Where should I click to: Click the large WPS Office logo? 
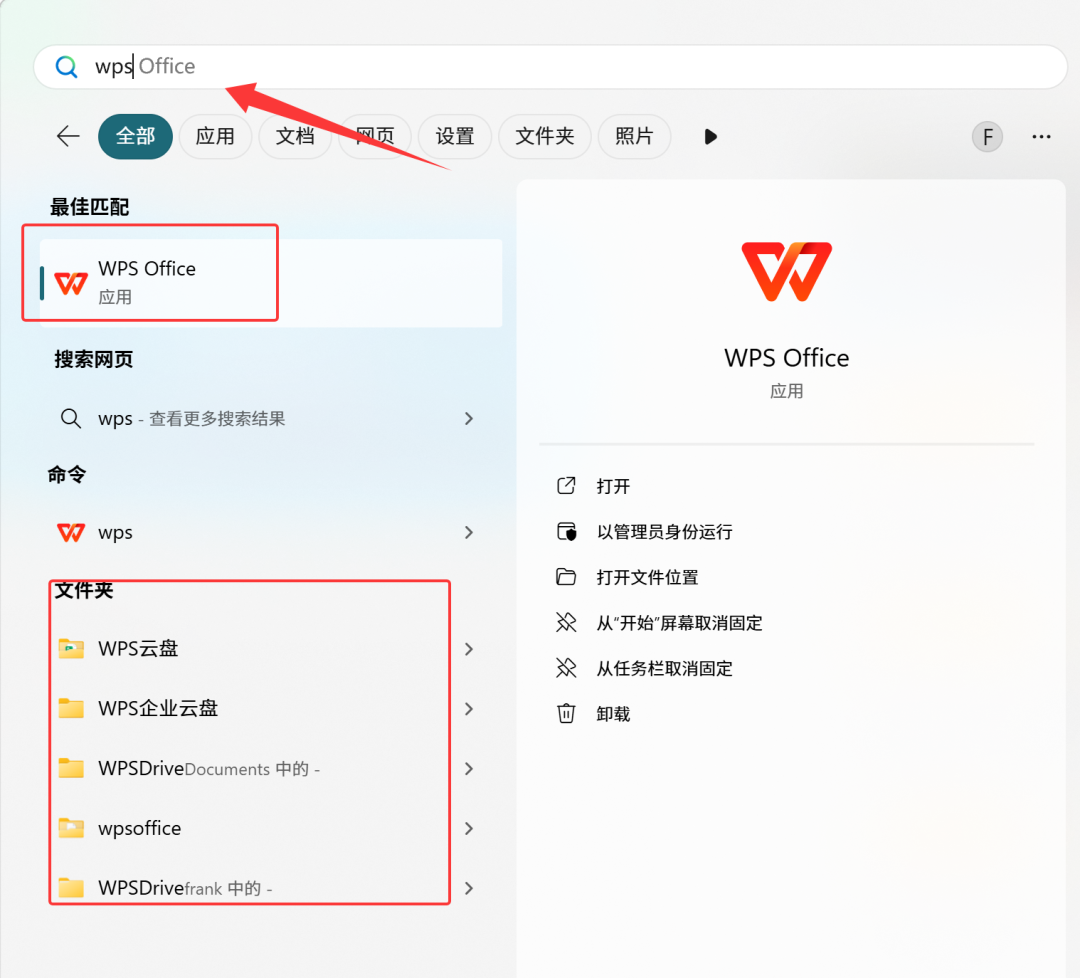pos(786,271)
